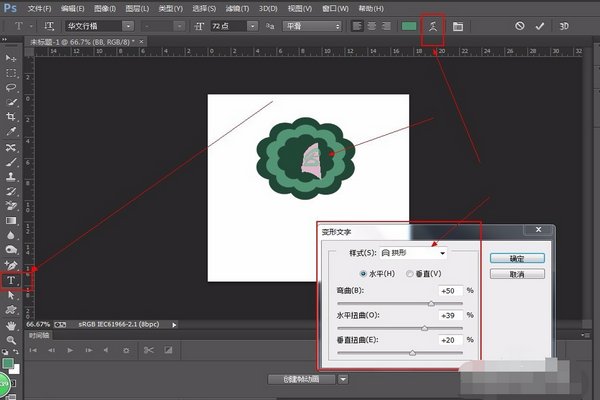Screen dimensions: 600x400
Task: Open the tool preset picker arrow beside T
Action: click(31, 26)
